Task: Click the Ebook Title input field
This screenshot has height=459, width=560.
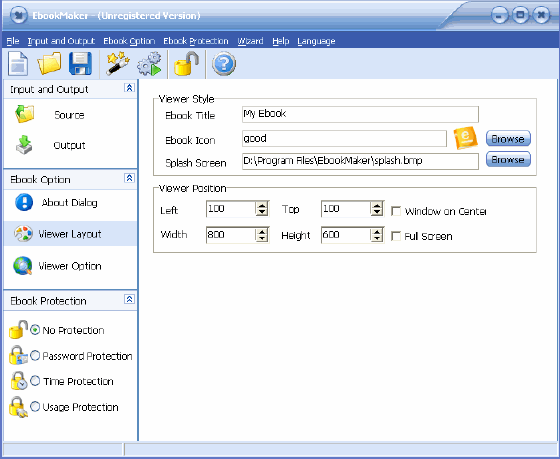Action: tap(360, 114)
